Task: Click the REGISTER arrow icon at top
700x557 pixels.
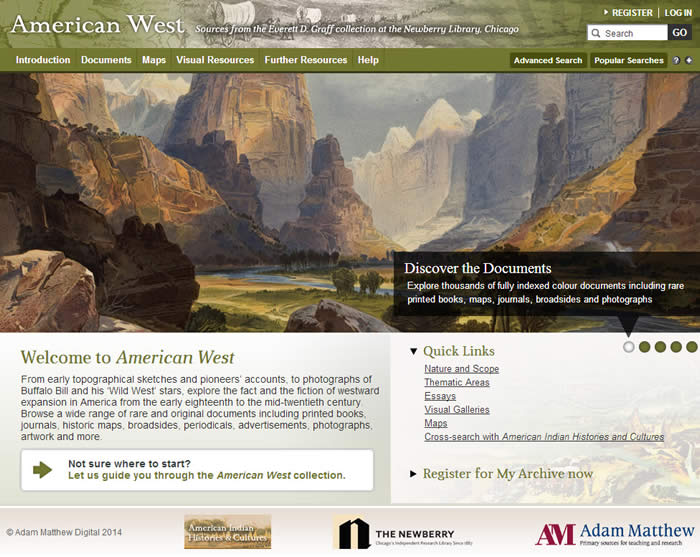Action: [606, 12]
